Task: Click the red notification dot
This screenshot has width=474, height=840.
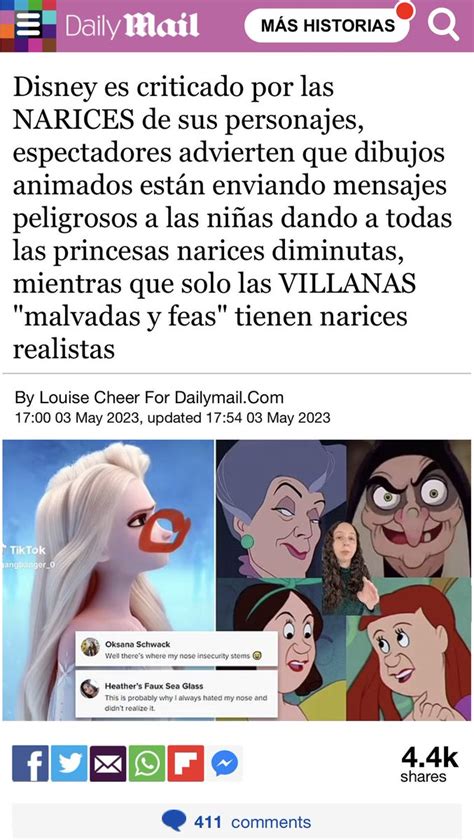Action: pos(405,10)
